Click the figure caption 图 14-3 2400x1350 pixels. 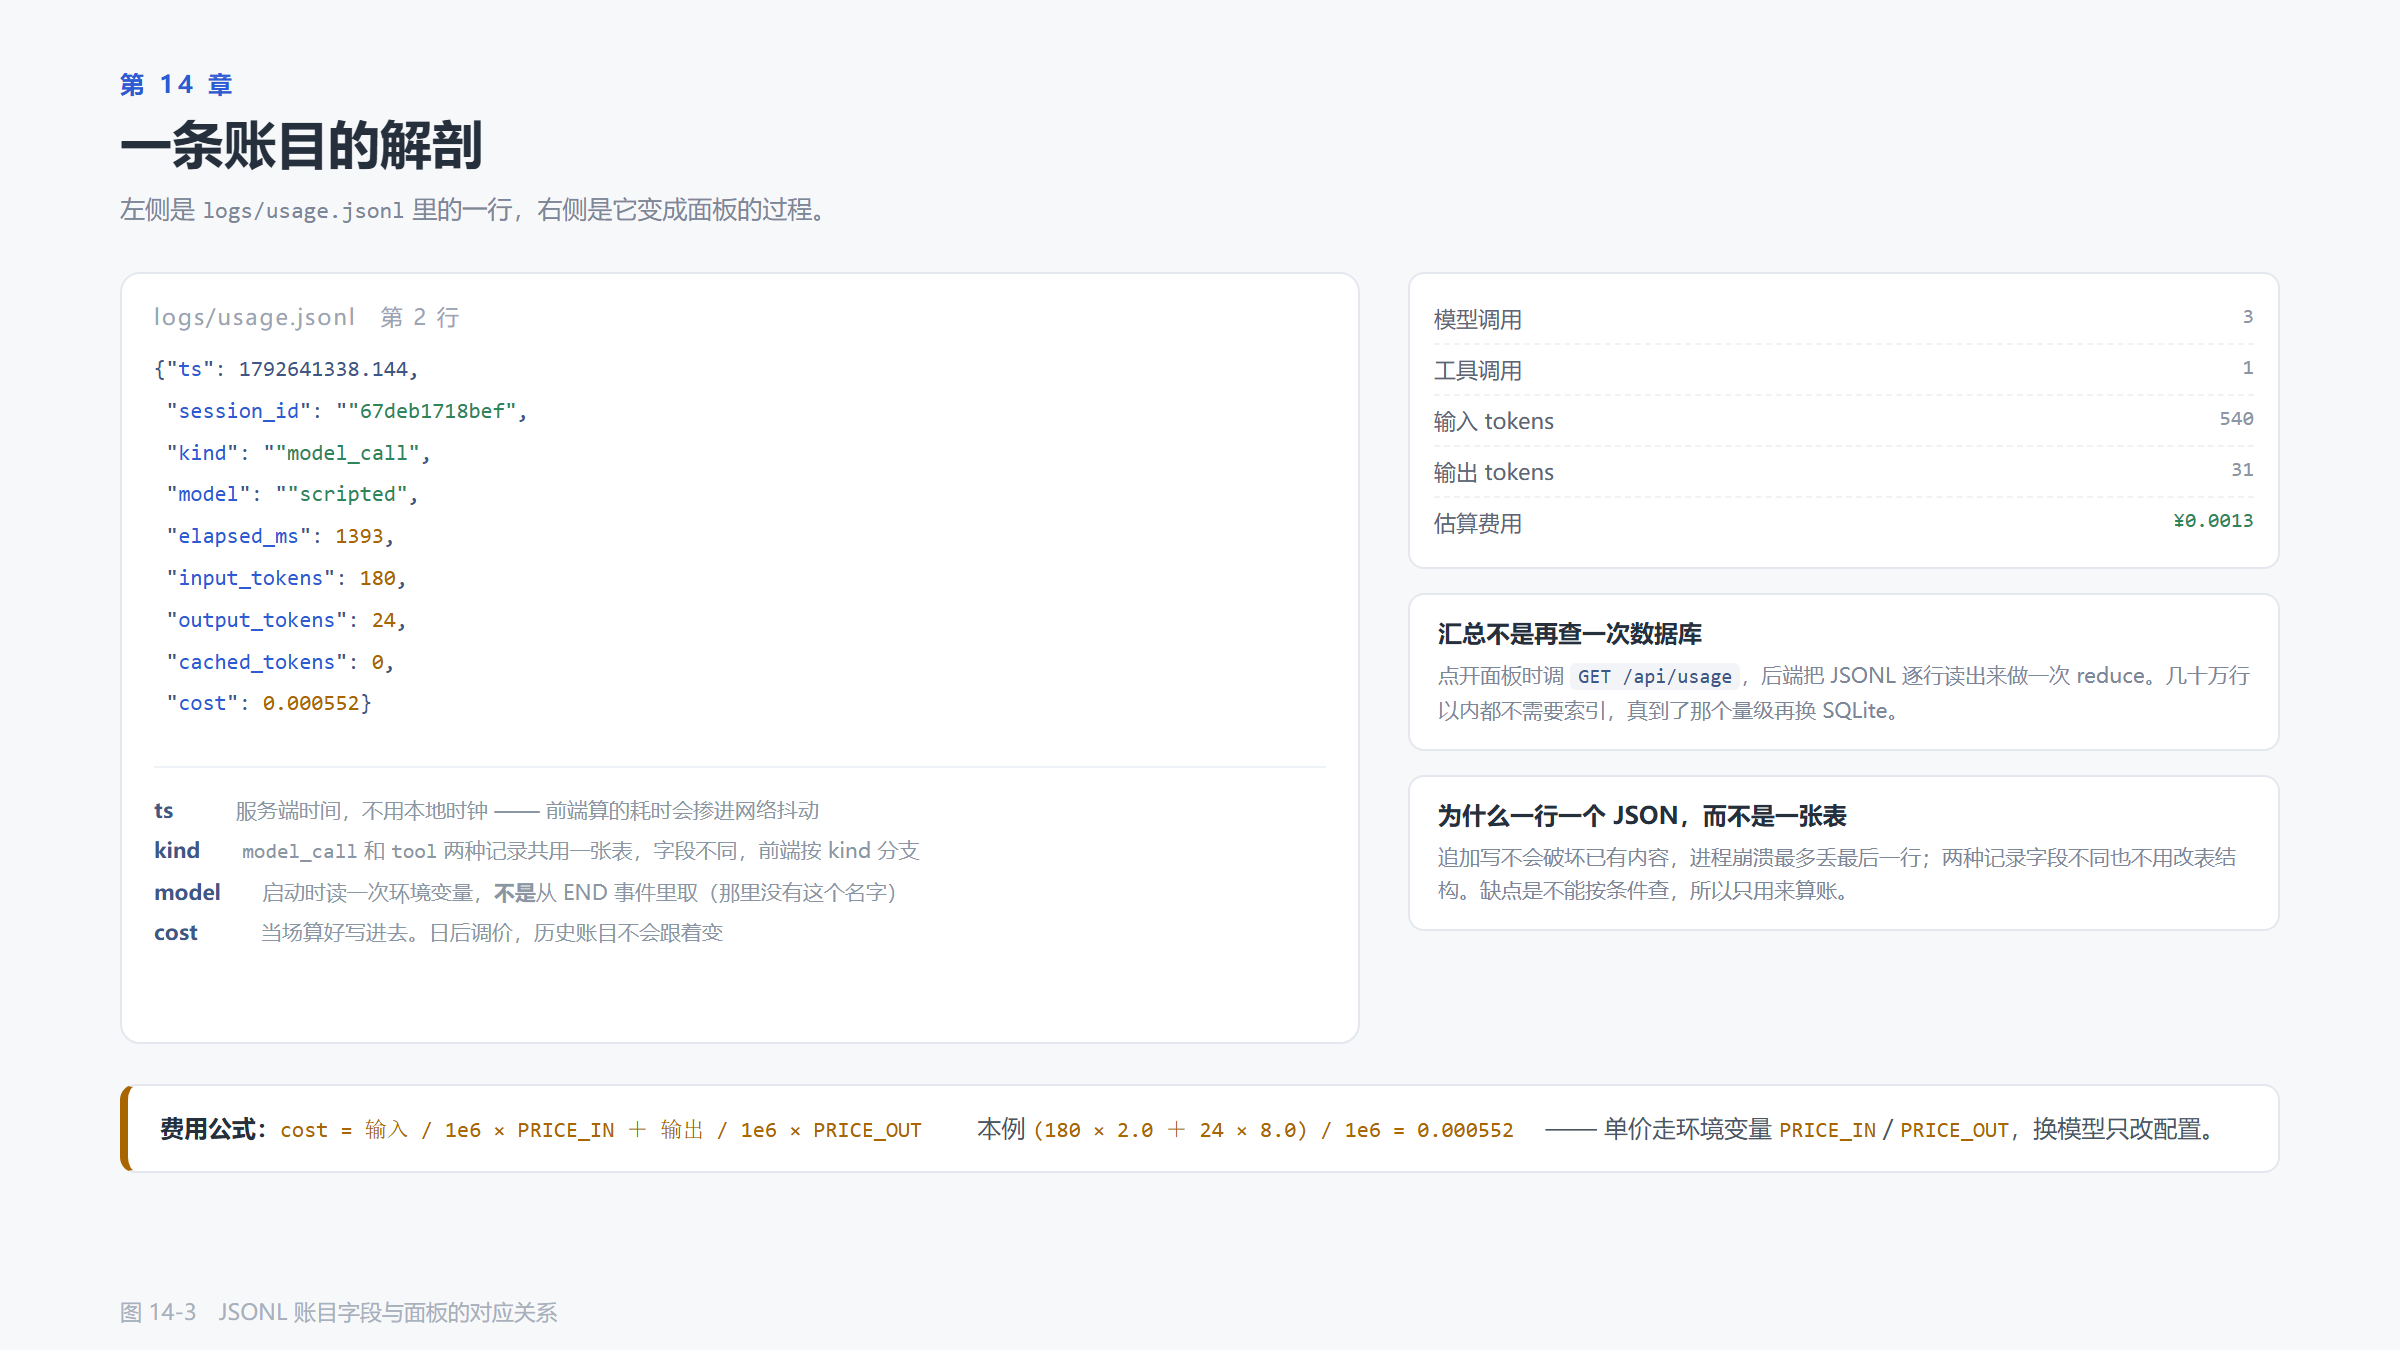(x=338, y=1312)
